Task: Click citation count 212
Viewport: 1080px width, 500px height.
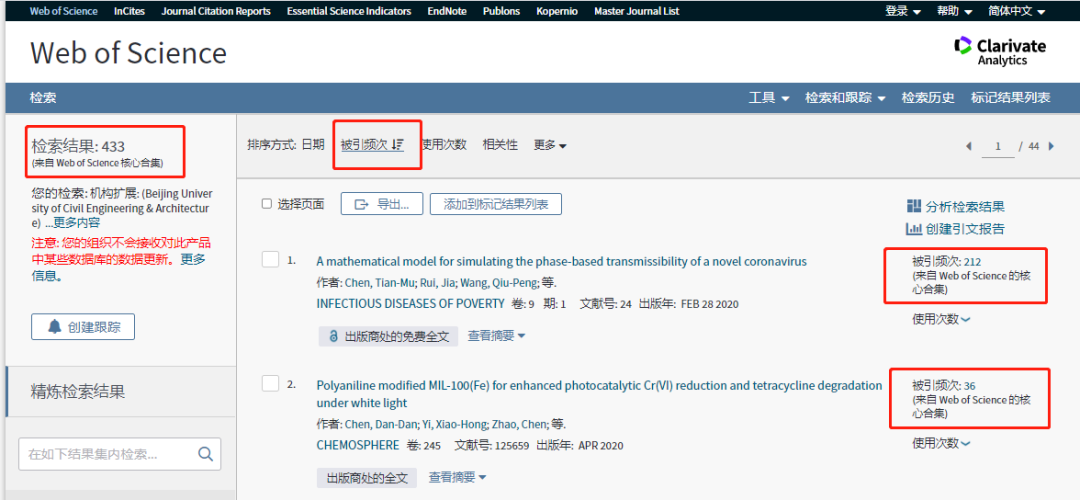Action: 973,262
